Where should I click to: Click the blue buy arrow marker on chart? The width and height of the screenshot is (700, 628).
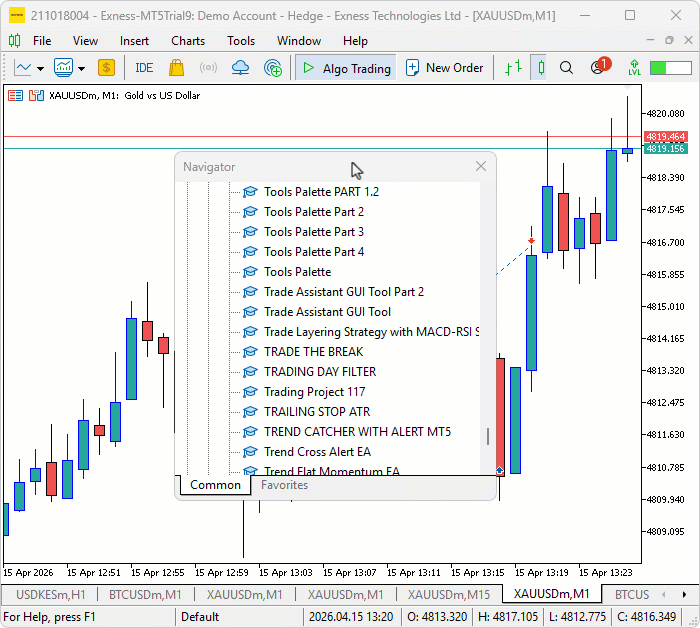tap(500, 470)
